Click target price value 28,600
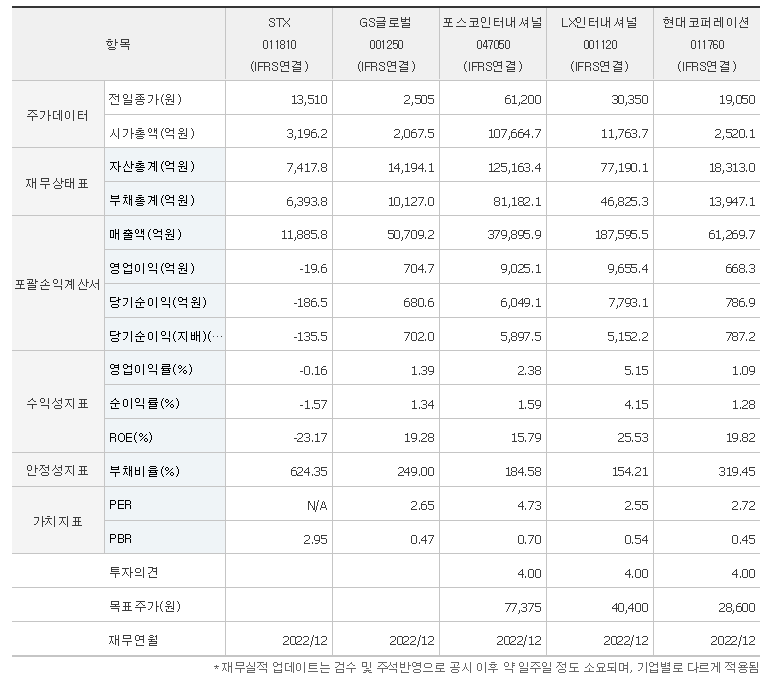 coord(736,607)
